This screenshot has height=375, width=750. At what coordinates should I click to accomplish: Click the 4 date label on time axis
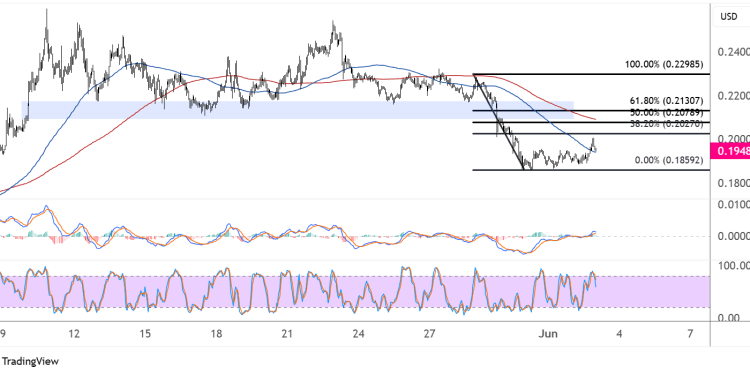(619, 333)
